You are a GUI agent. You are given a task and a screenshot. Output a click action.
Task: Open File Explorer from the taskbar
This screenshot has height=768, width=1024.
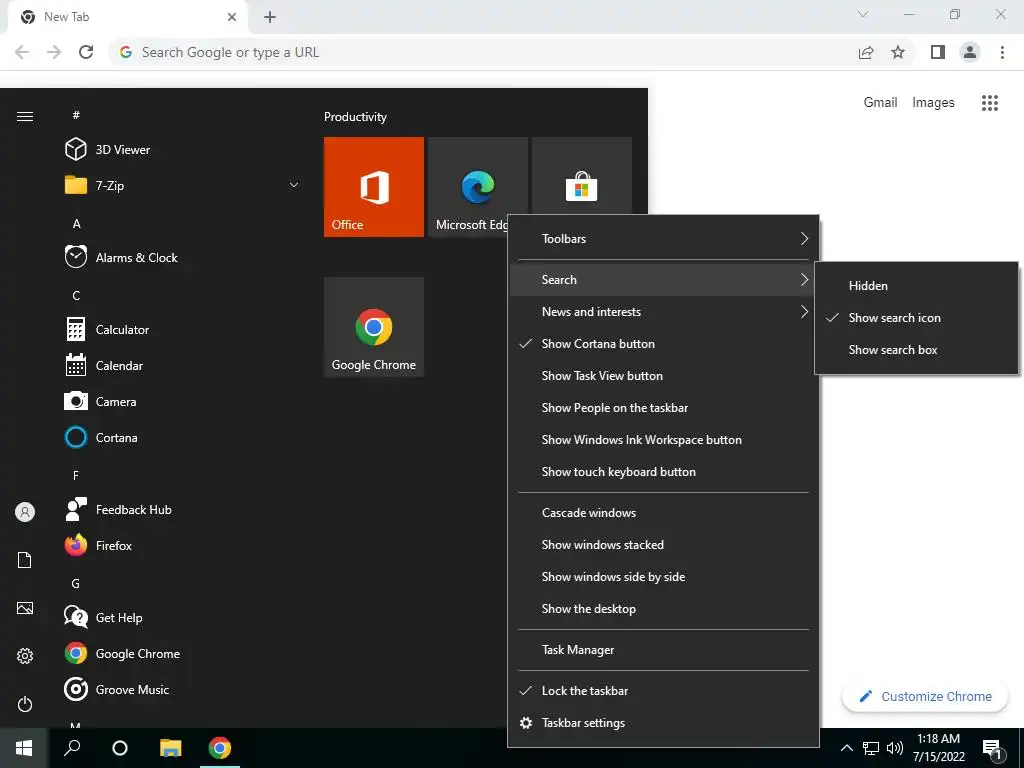click(170, 748)
